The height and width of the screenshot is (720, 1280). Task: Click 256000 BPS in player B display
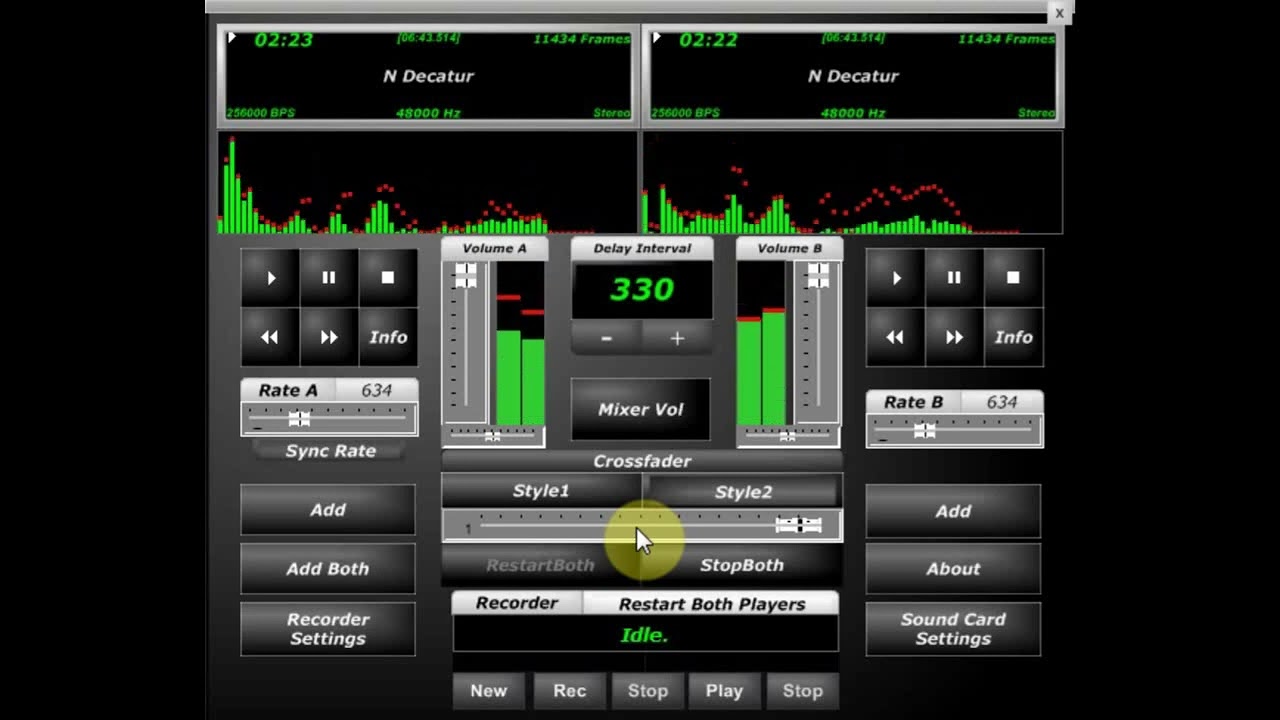[685, 113]
